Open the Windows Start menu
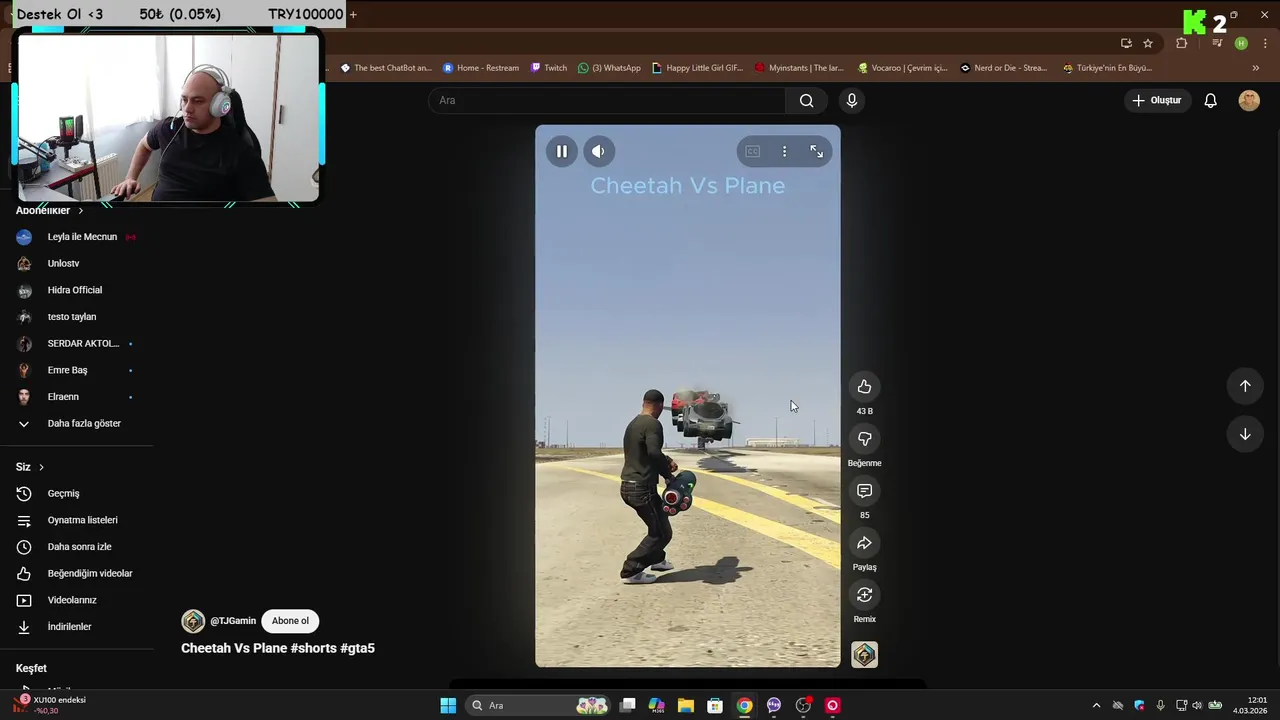This screenshot has width=1280, height=720. pyautogui.click(x=448, y=706)
